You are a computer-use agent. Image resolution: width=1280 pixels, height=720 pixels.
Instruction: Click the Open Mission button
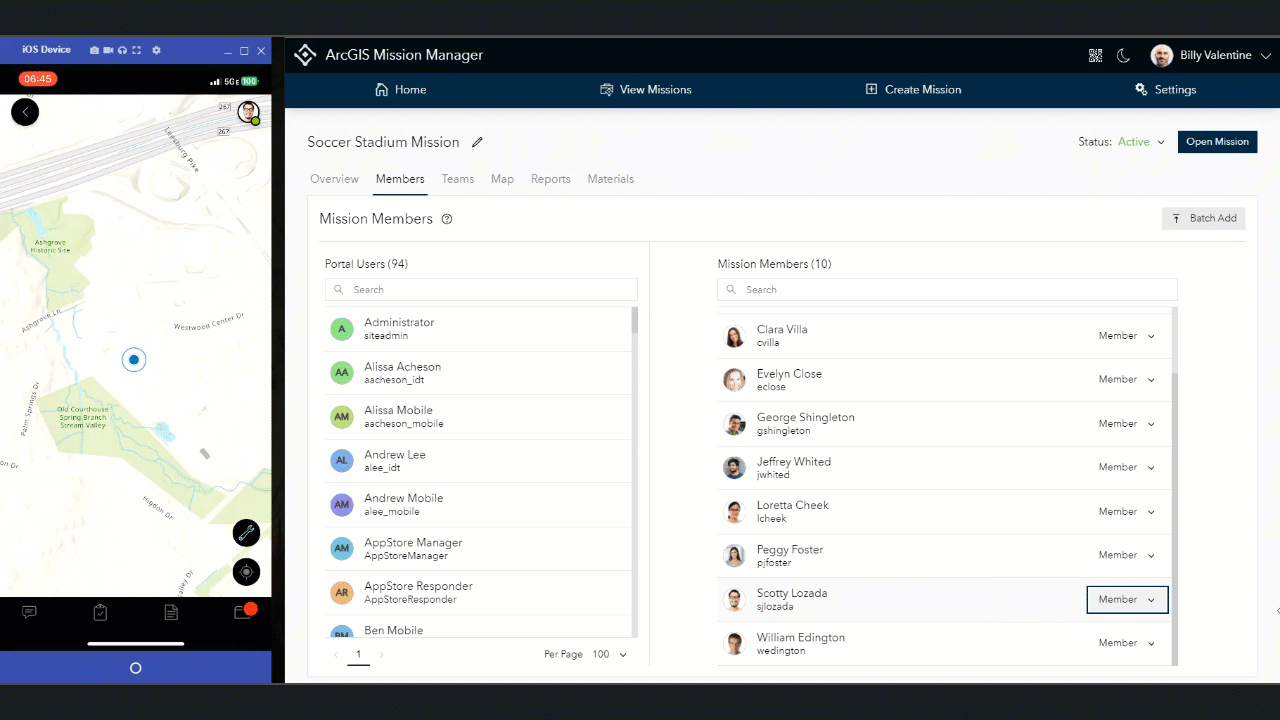(1217, 142)
